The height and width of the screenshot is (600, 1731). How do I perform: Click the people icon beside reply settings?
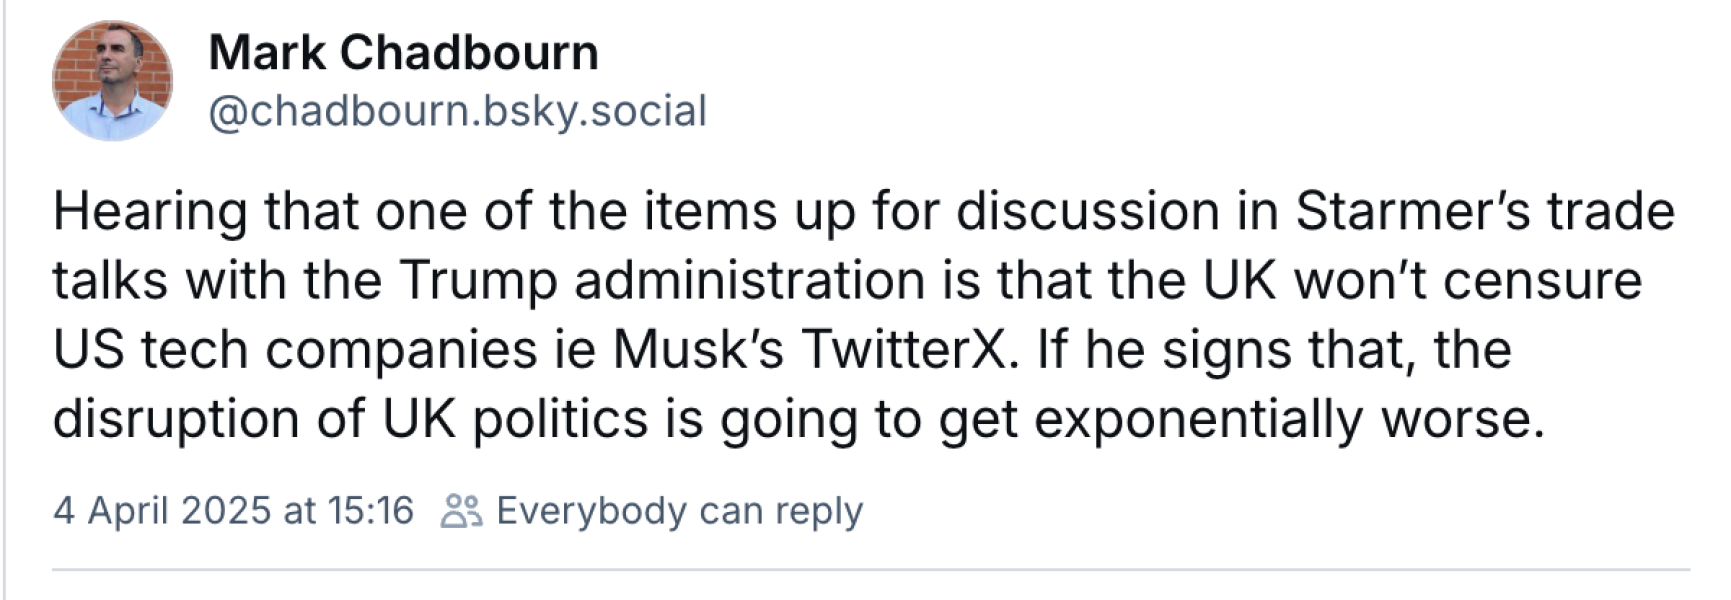pos(461,511)
